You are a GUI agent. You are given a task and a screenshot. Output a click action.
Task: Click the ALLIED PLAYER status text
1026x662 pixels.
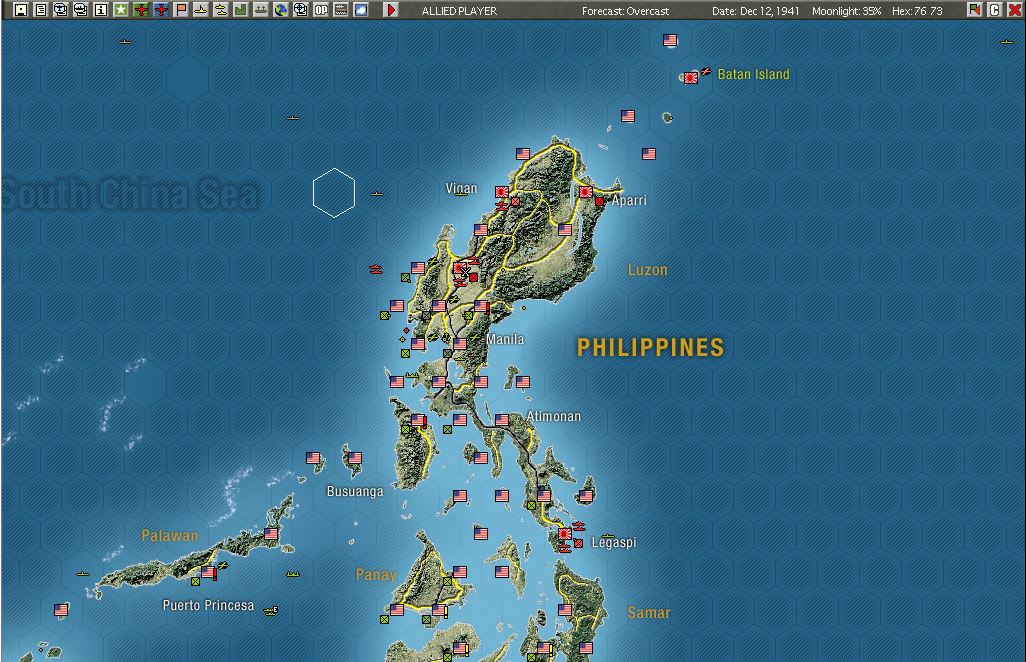459,11
